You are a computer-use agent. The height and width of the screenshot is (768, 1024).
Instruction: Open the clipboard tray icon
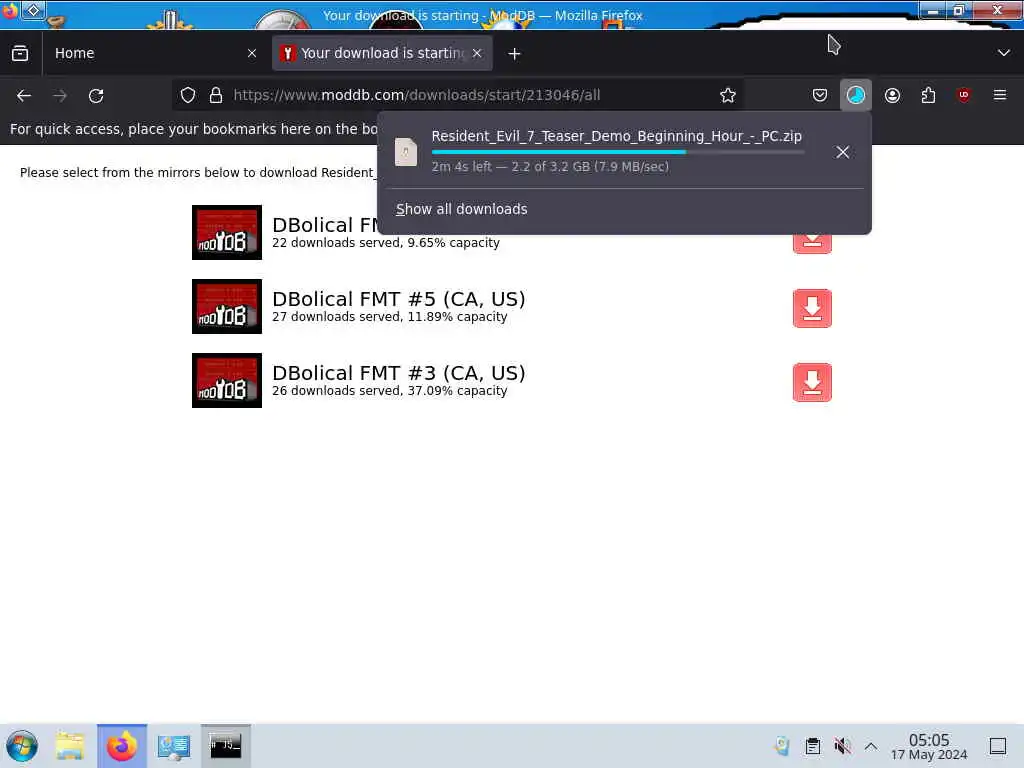tap(812, 746)
